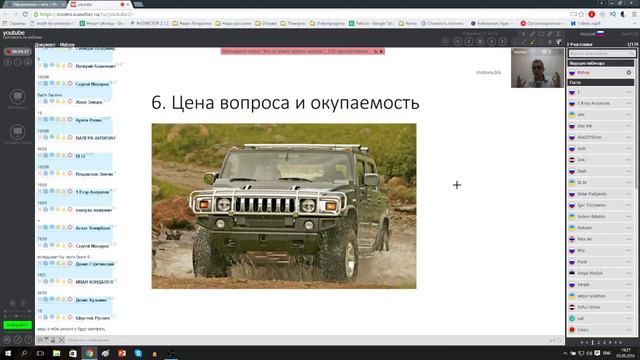Image resolution: width=640 pixels, height=360 pixels.
Task: Expand the bookmarks bar overflow chevron
Action: [633, 24]
